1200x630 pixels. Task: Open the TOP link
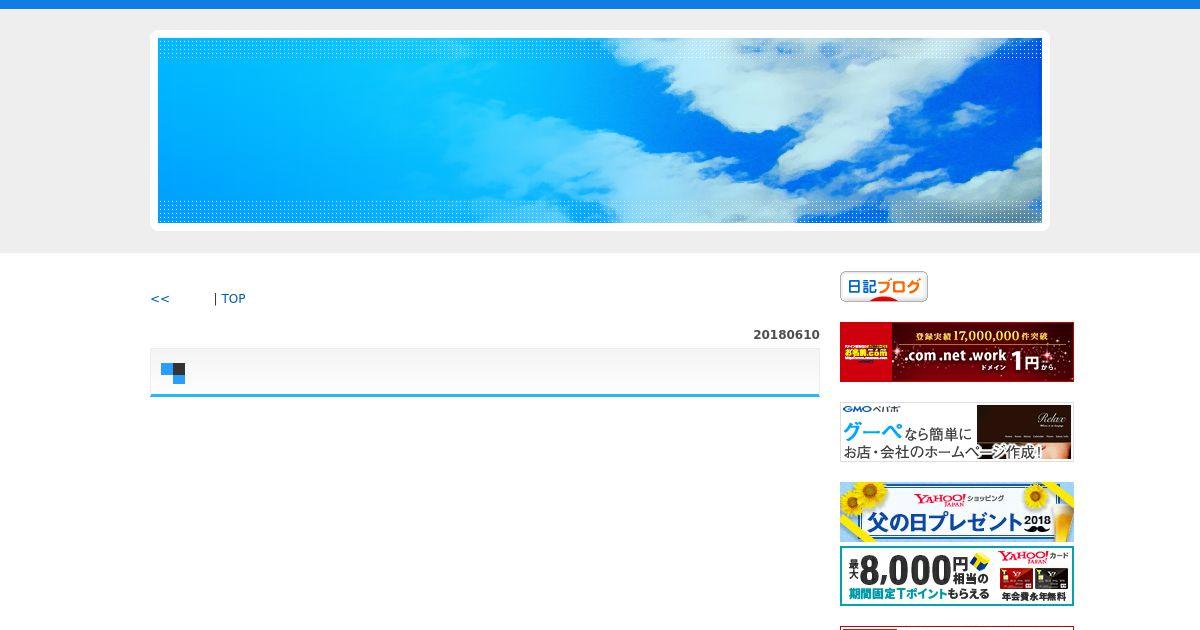click(x=233, y=298)
